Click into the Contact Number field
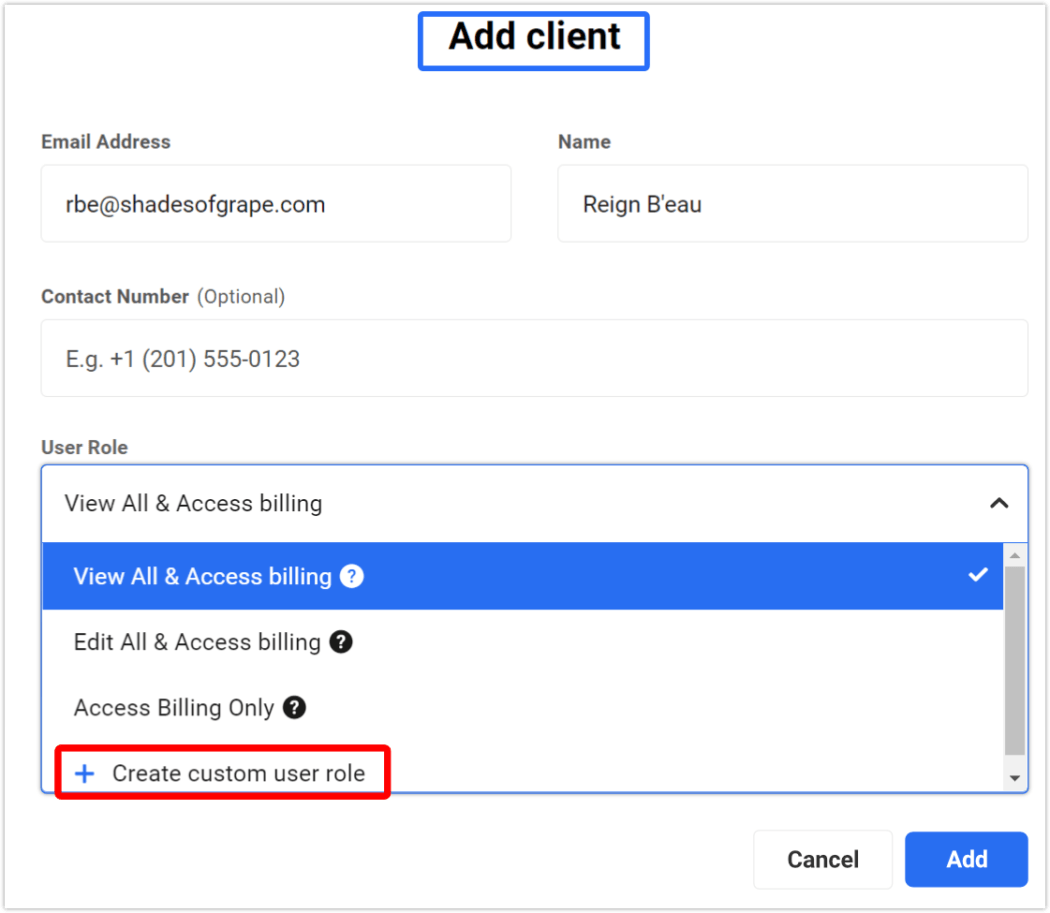The image size is (1050, 913). point(534,358)
